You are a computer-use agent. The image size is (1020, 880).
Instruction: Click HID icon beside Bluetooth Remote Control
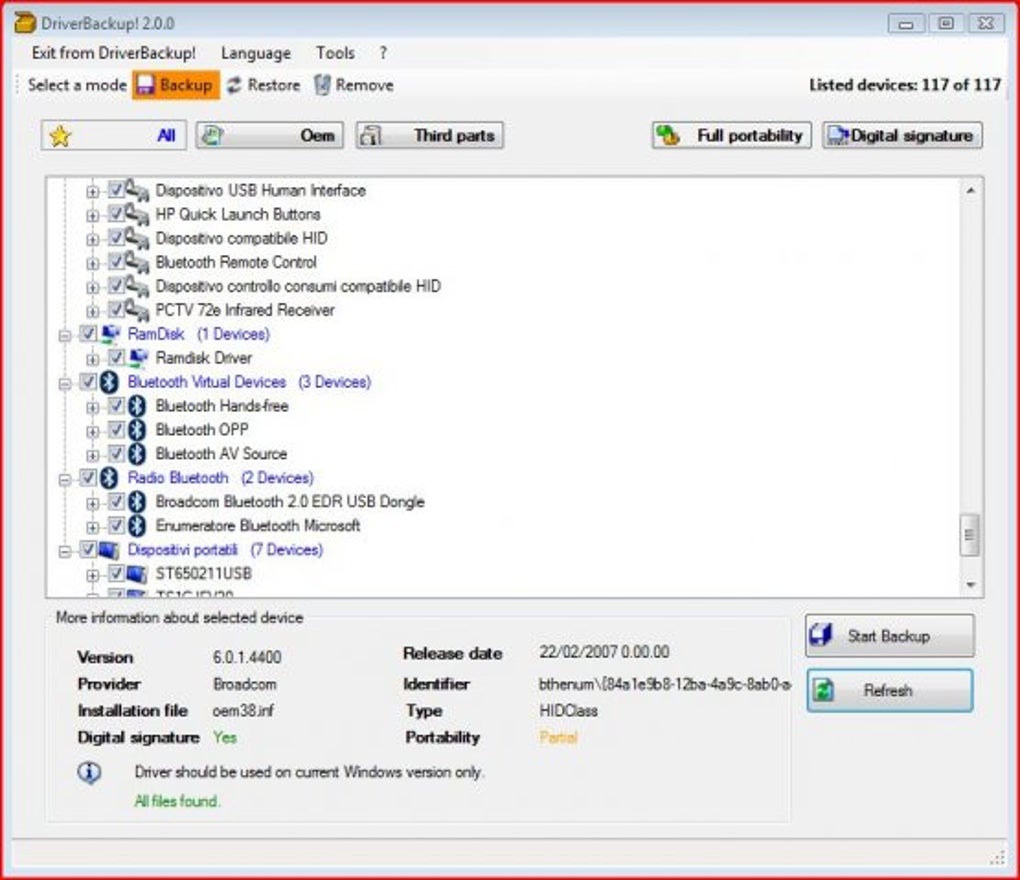137,263
